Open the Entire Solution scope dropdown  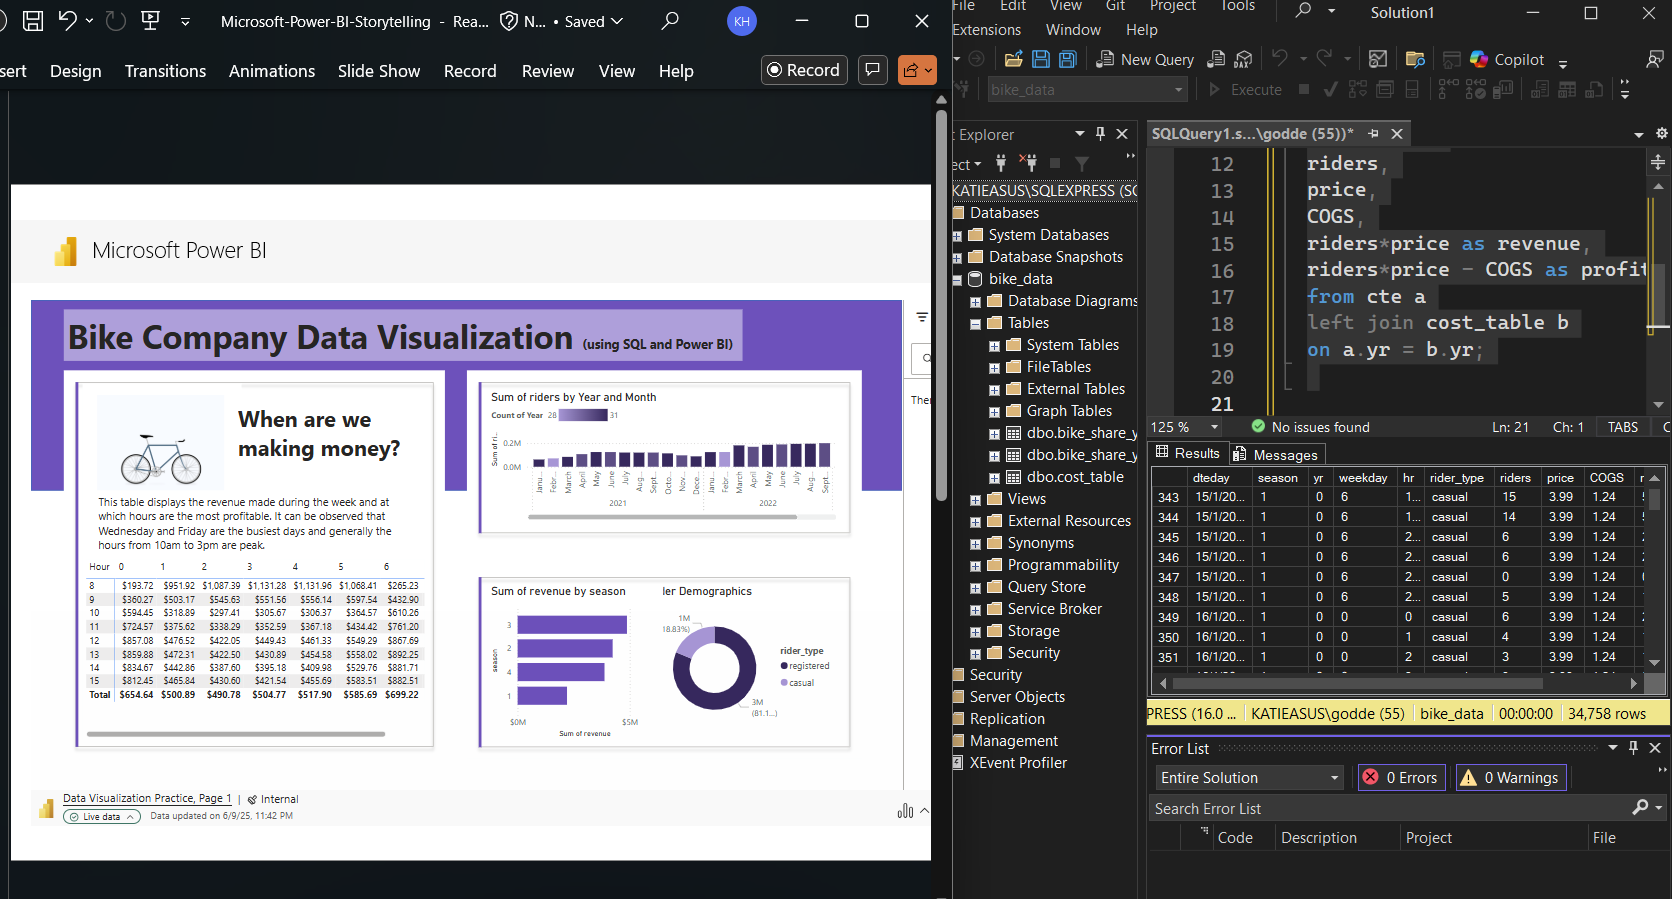click(x=1249, y=777)
